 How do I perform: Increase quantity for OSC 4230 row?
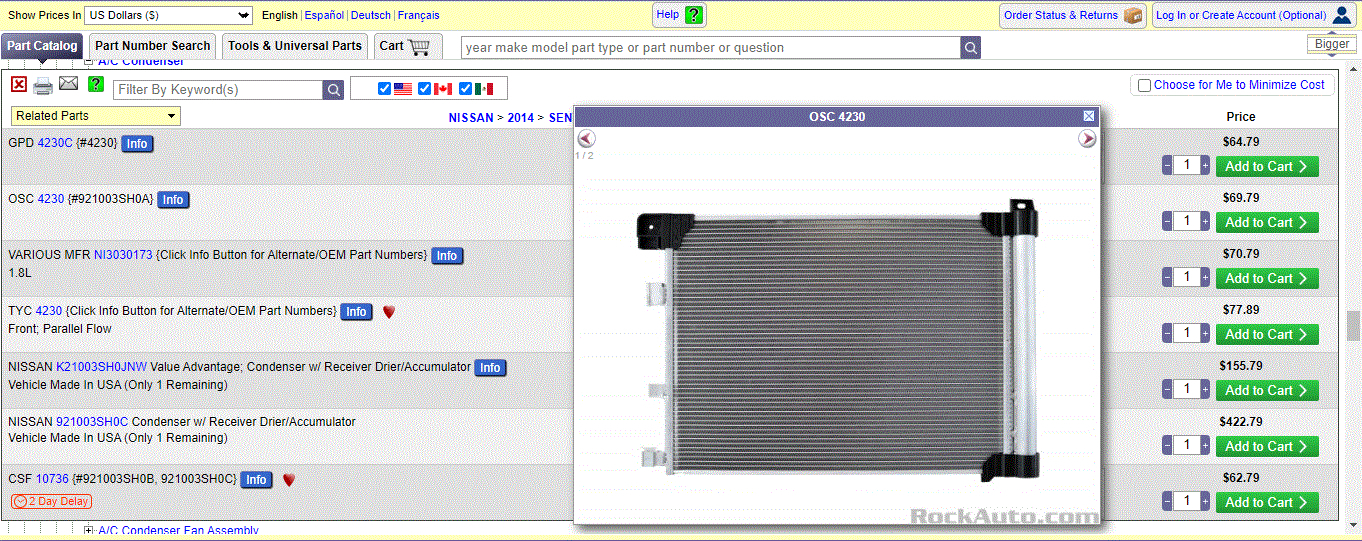tap(1205, 222)
